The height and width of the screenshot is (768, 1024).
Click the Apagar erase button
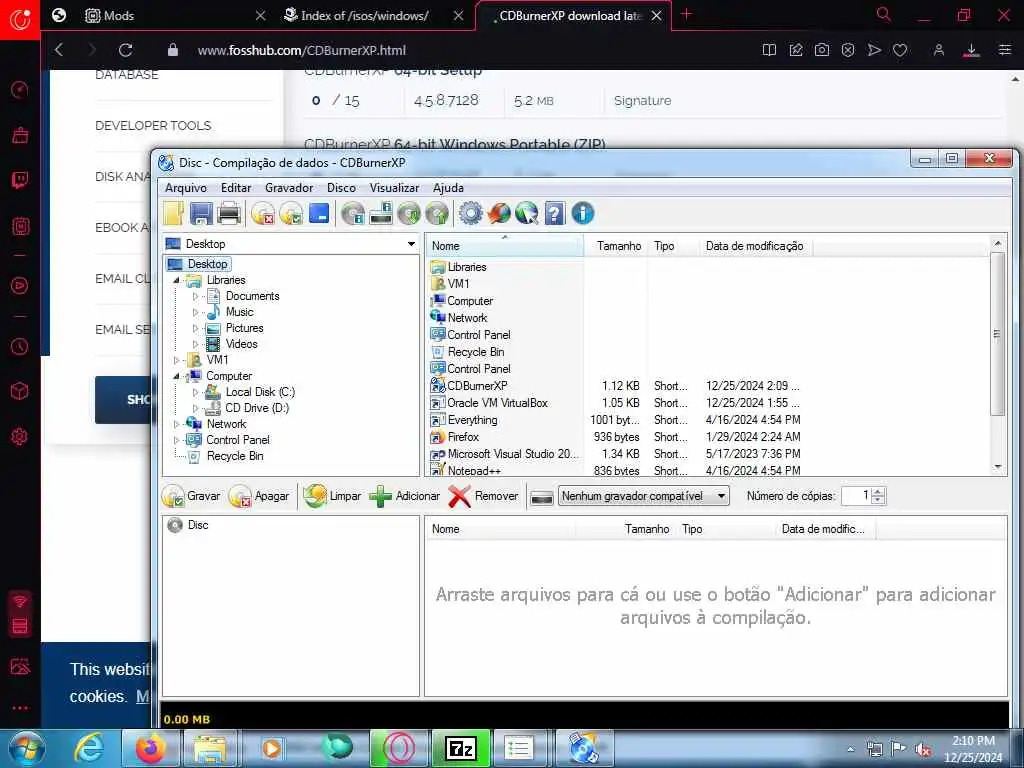coord(259,496)
